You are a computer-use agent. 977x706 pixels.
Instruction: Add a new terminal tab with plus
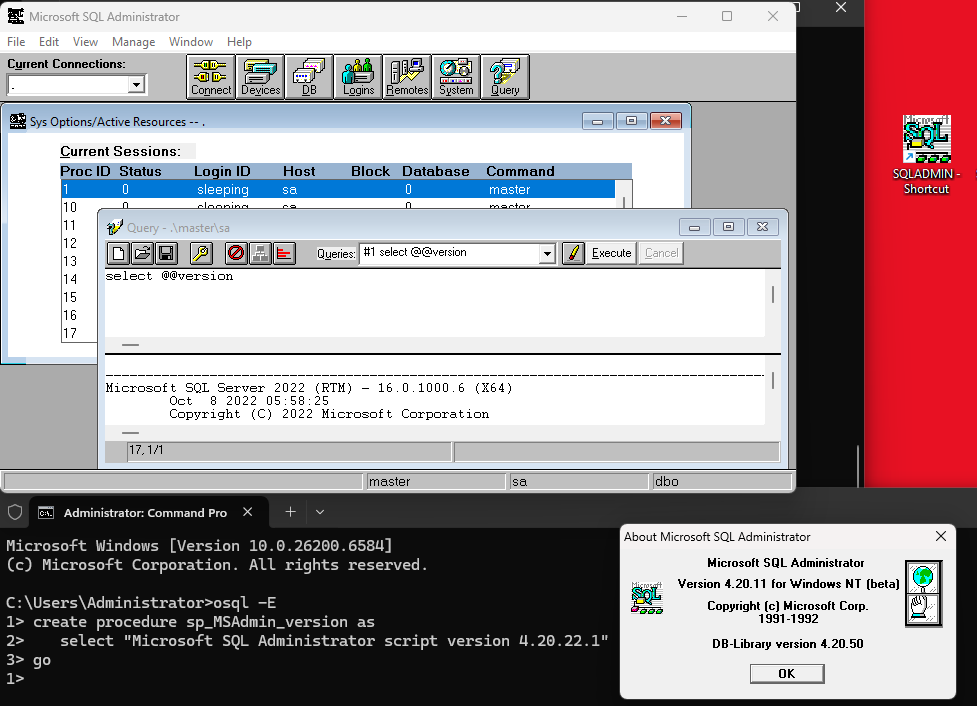(290, 512)
